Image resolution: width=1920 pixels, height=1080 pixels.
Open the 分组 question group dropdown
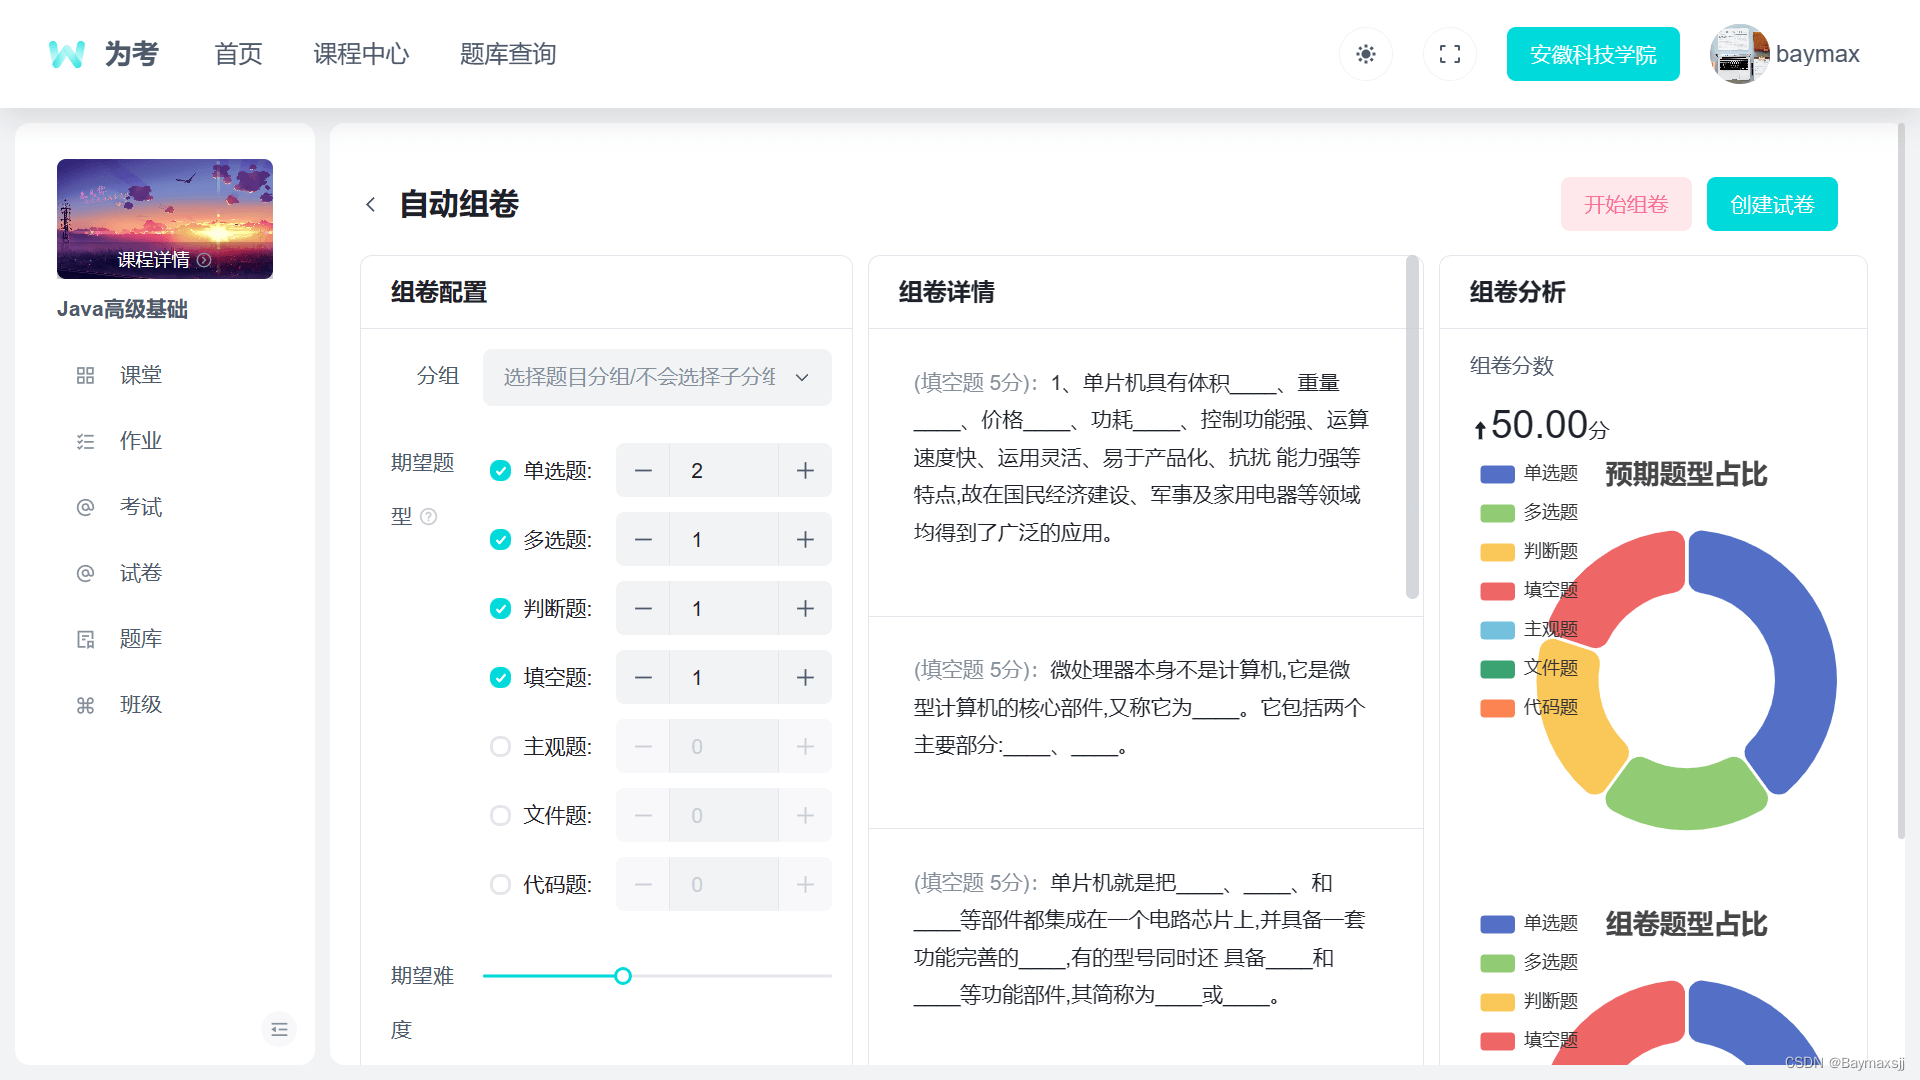coord(656,377)
